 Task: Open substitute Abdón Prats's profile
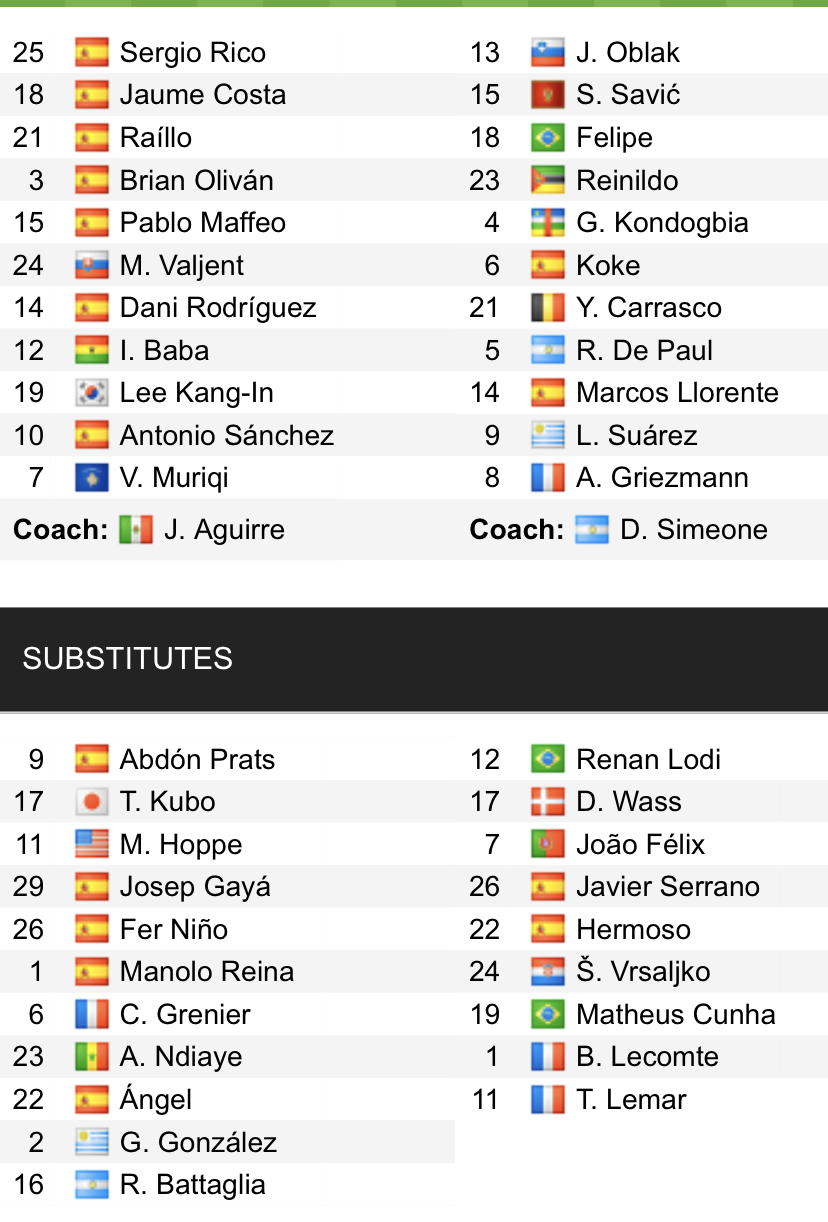point(197,760)
